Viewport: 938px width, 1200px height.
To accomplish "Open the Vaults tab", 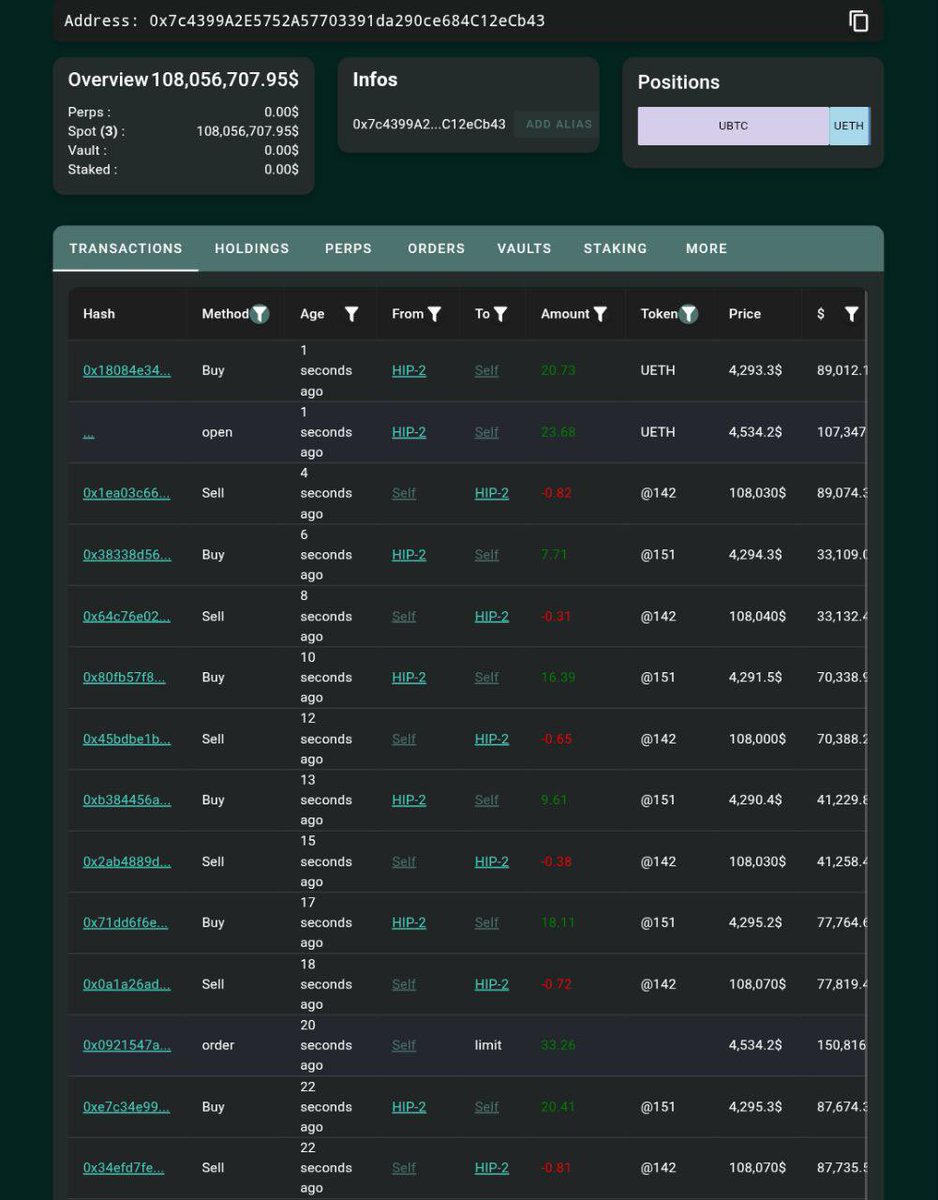I will (x=524, y=248).
